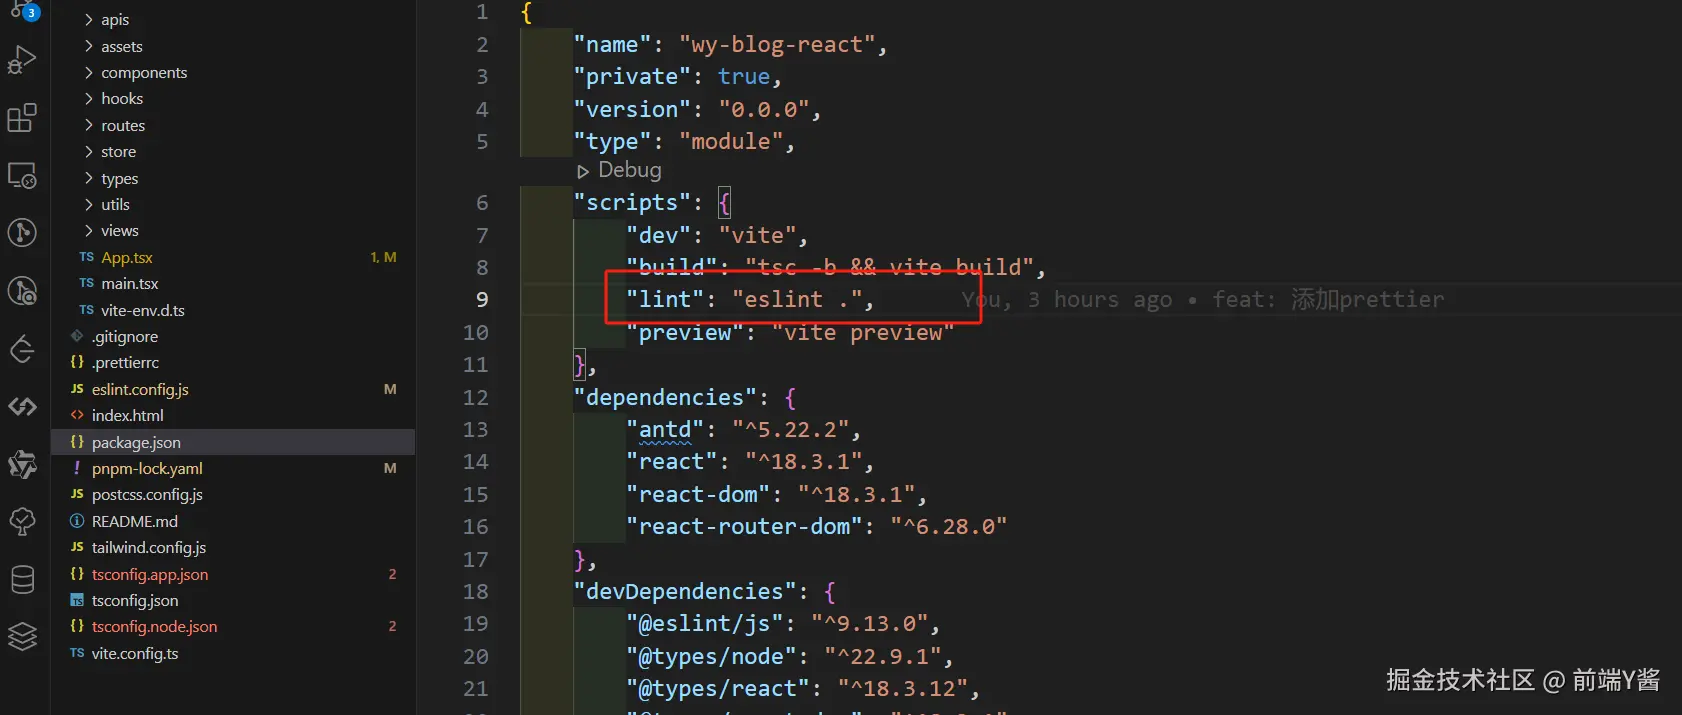
Task: Select package.json in the file tree
Action: [x=233, y=442]
